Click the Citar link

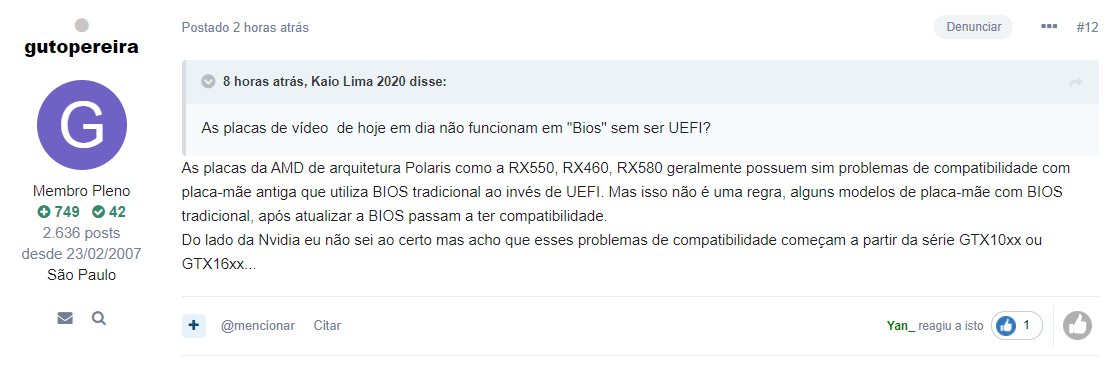(327, 326)
